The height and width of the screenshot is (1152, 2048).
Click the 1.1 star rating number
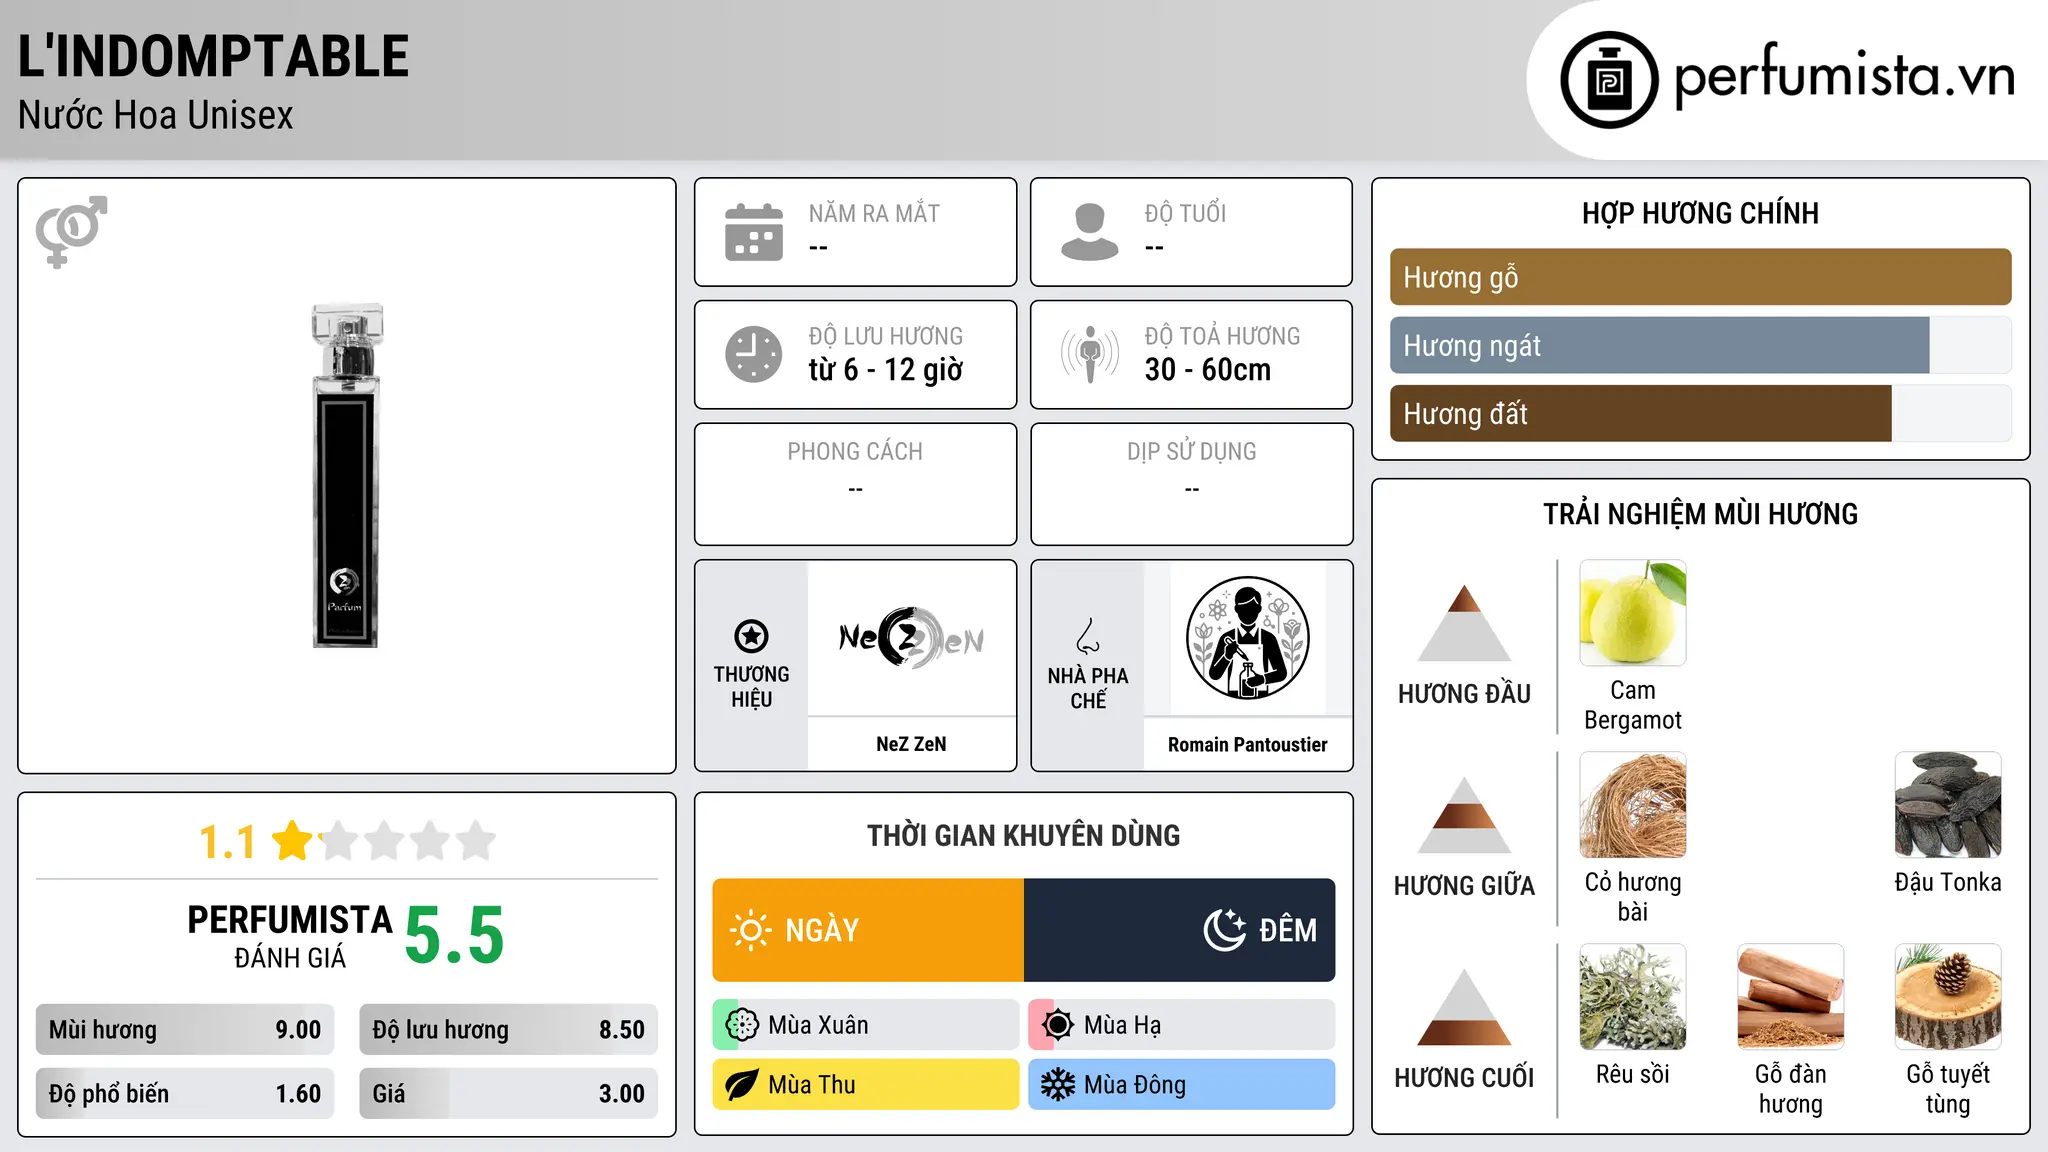pyautogui.click(x=227, y=842)
